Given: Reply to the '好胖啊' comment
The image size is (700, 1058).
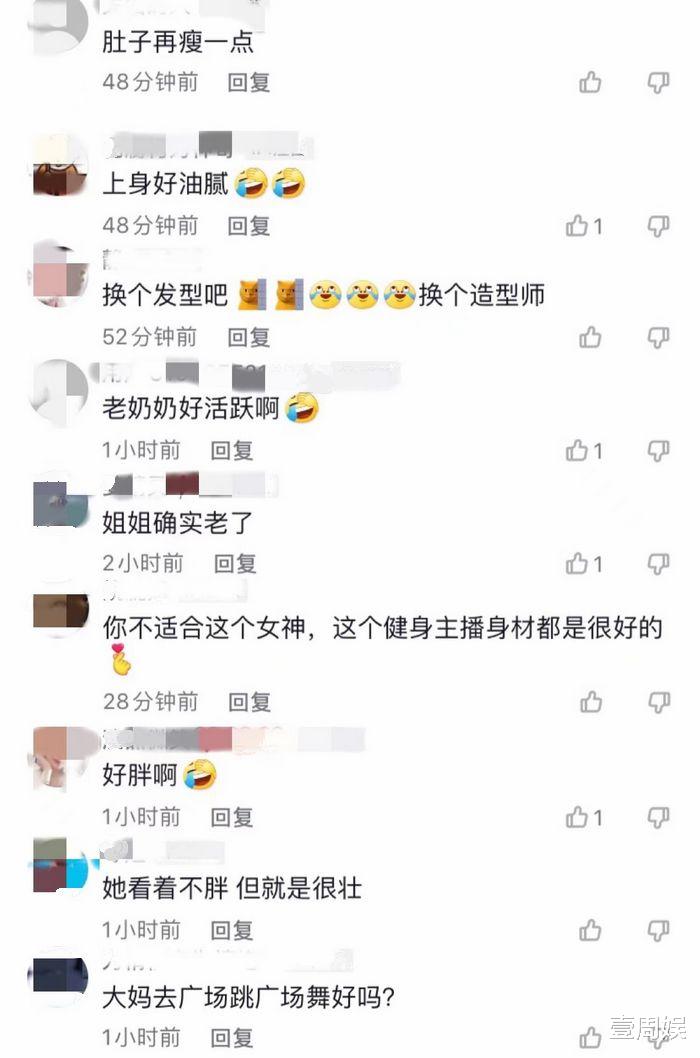Looking at the screenshot, I should 232,817.
